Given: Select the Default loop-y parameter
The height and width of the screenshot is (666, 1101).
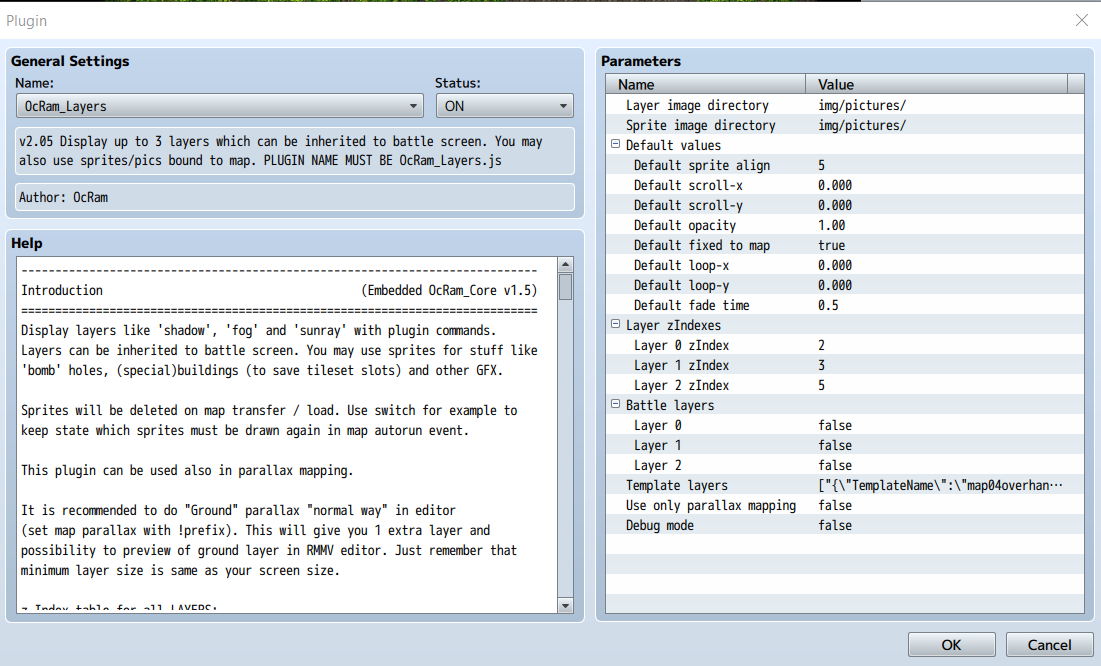Looking at the screenshot, I should click(x=845, y=285).
